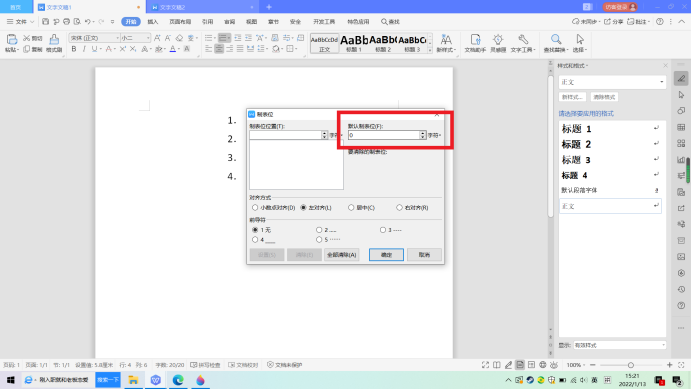692x389 pixels.
Task: Open the Edge browser from taskbar
Action: click(x=178, y=380)
